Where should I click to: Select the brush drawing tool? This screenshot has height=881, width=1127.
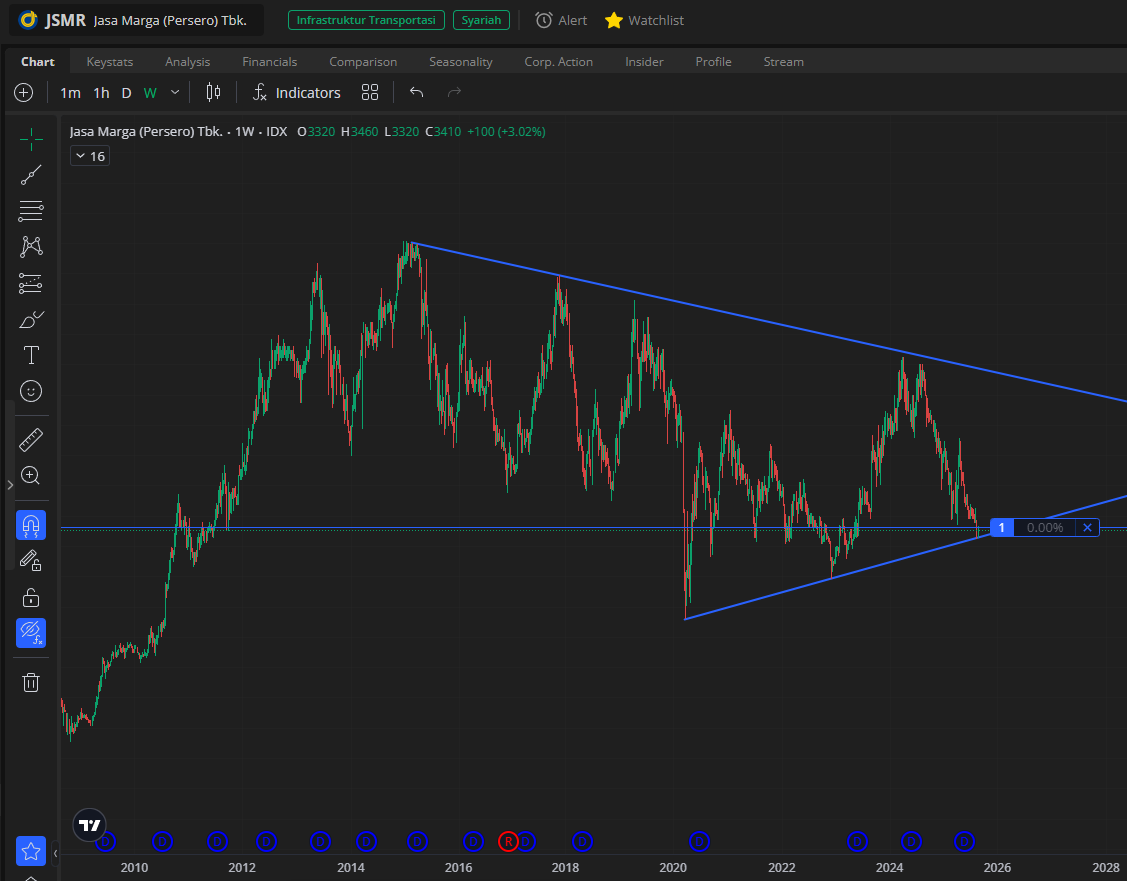point(31,319)
